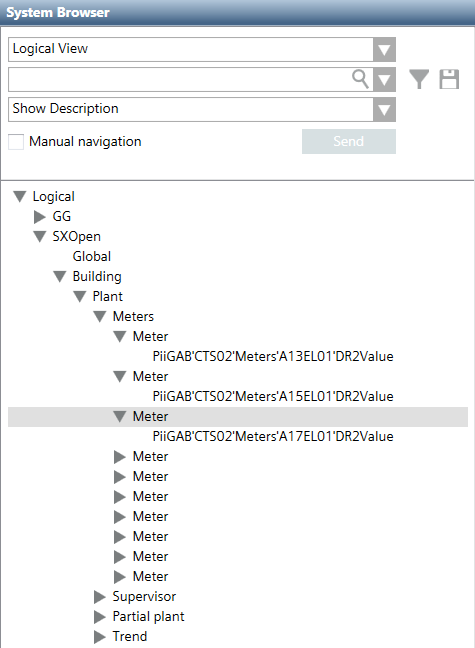Select the A13EL01'DR2Value data point
Viewport: 475px width, 648px height.
pos(273,356)
